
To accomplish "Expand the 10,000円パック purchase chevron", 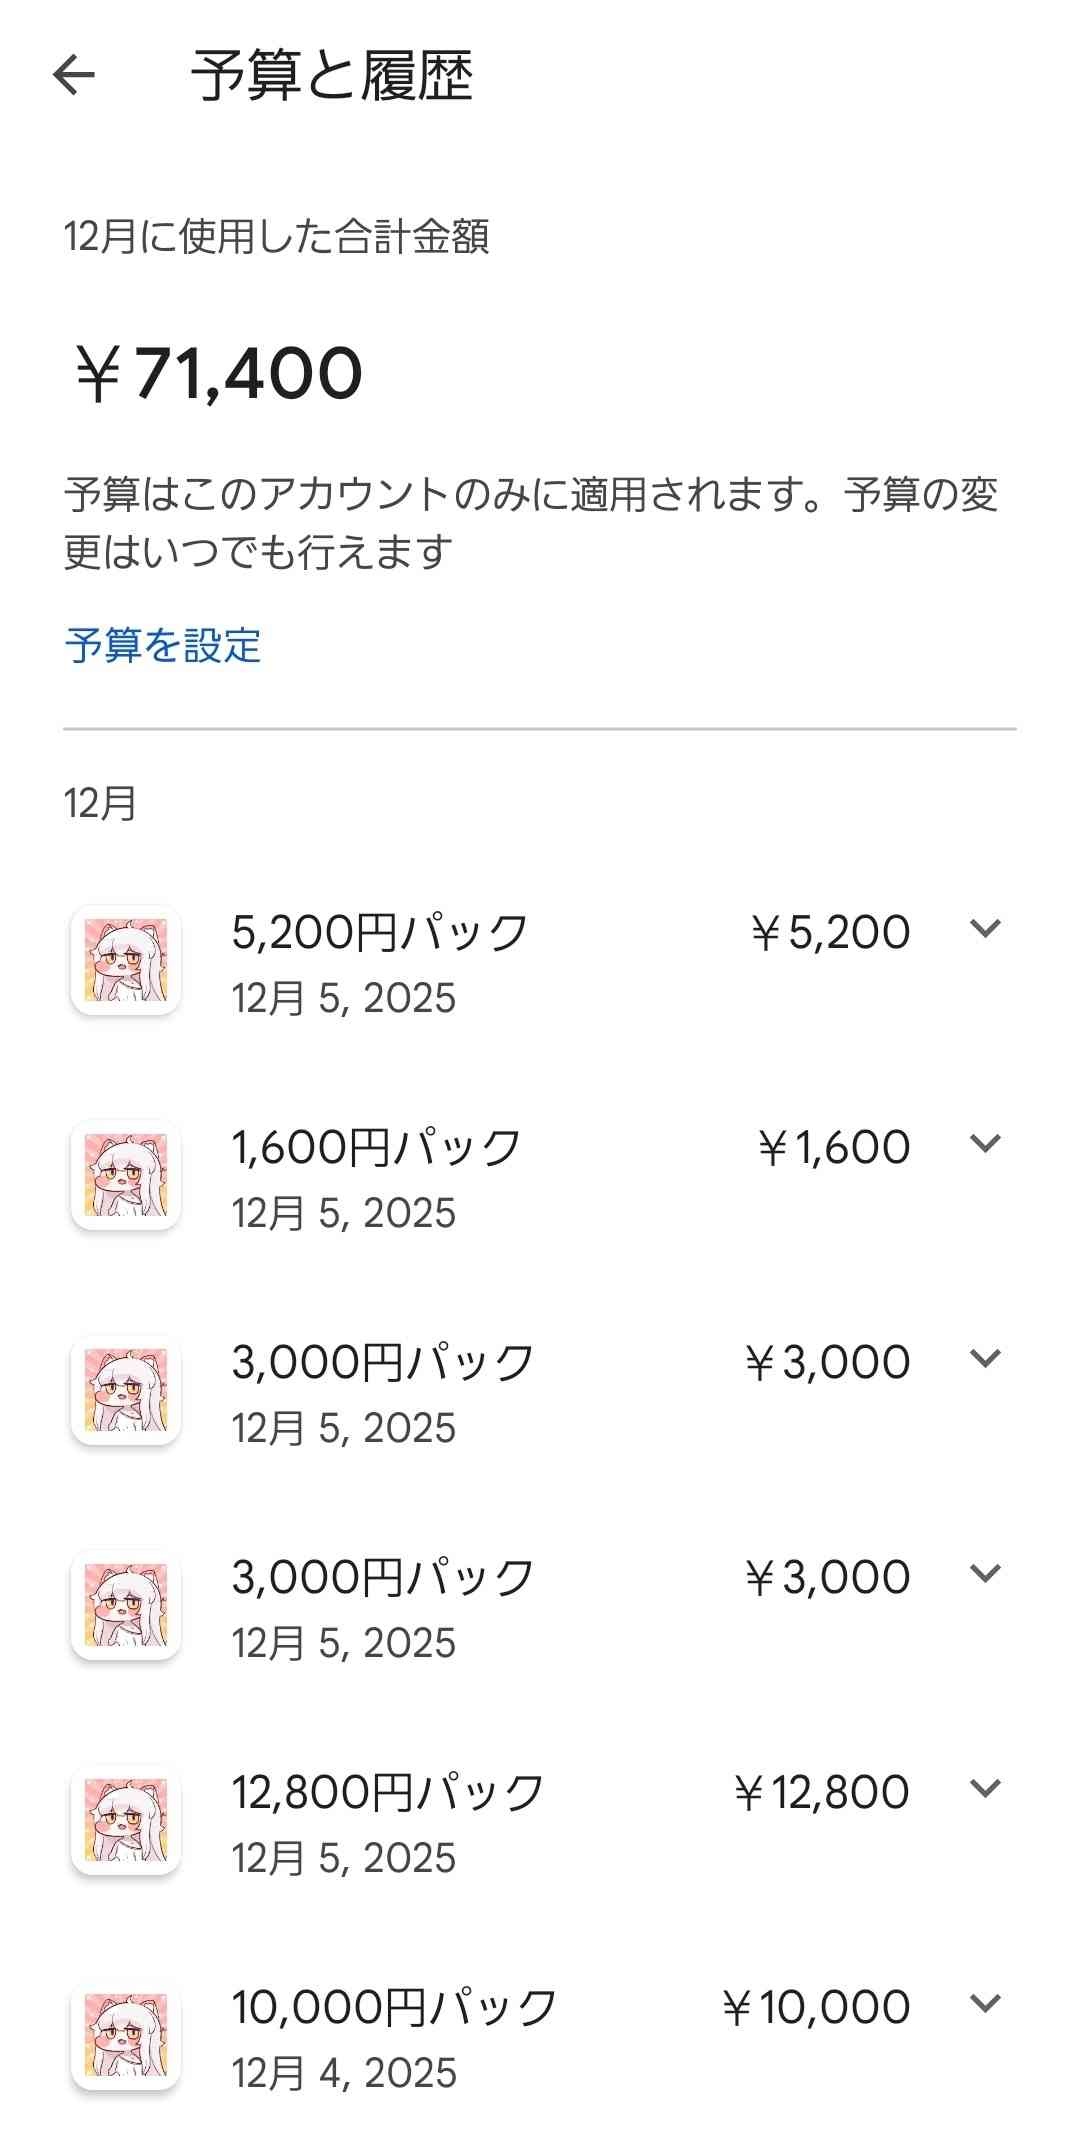I will point(985,2004).
